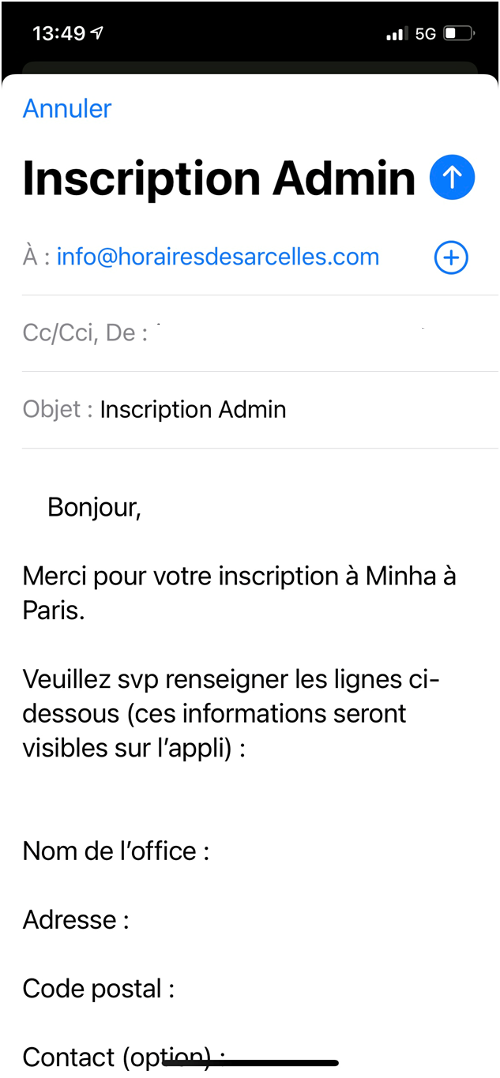
Task: Select recipient info@horairesdesarcelles.com
Action: click(x=218, y=257)
